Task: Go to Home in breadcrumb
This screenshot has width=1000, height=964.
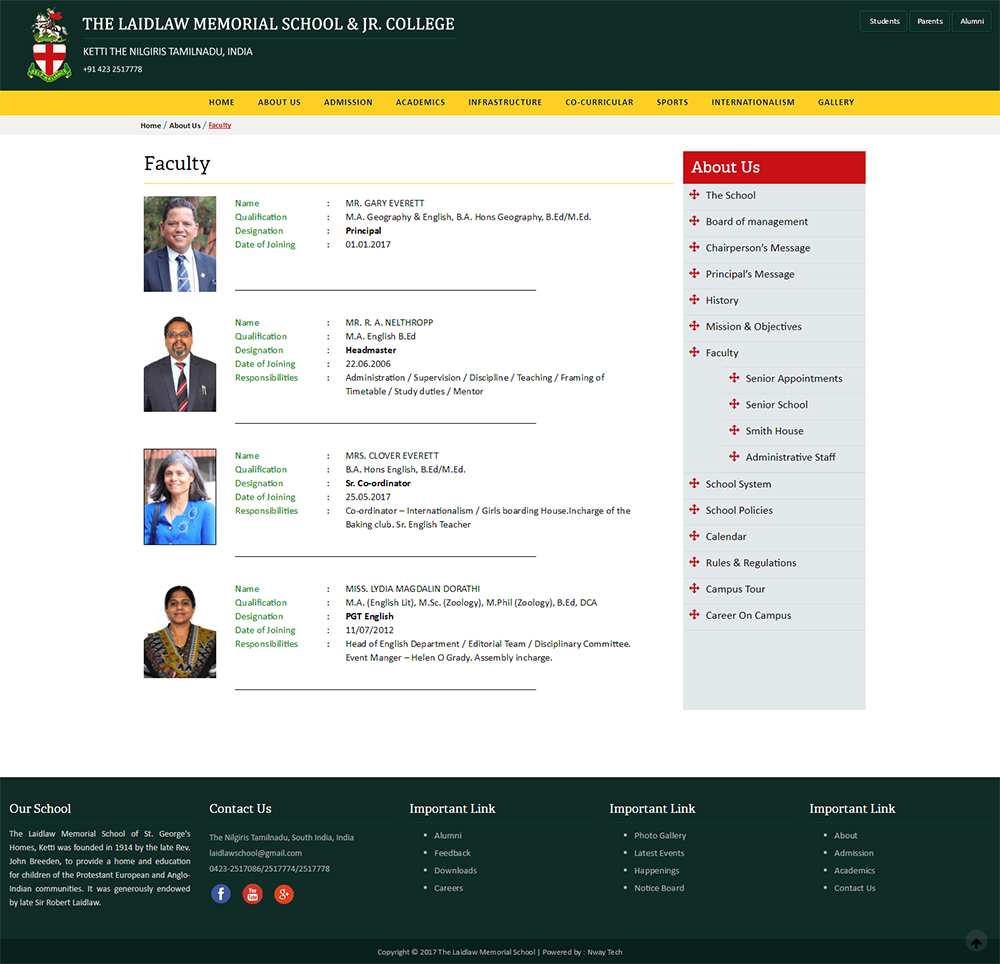Action: [150, 126]
